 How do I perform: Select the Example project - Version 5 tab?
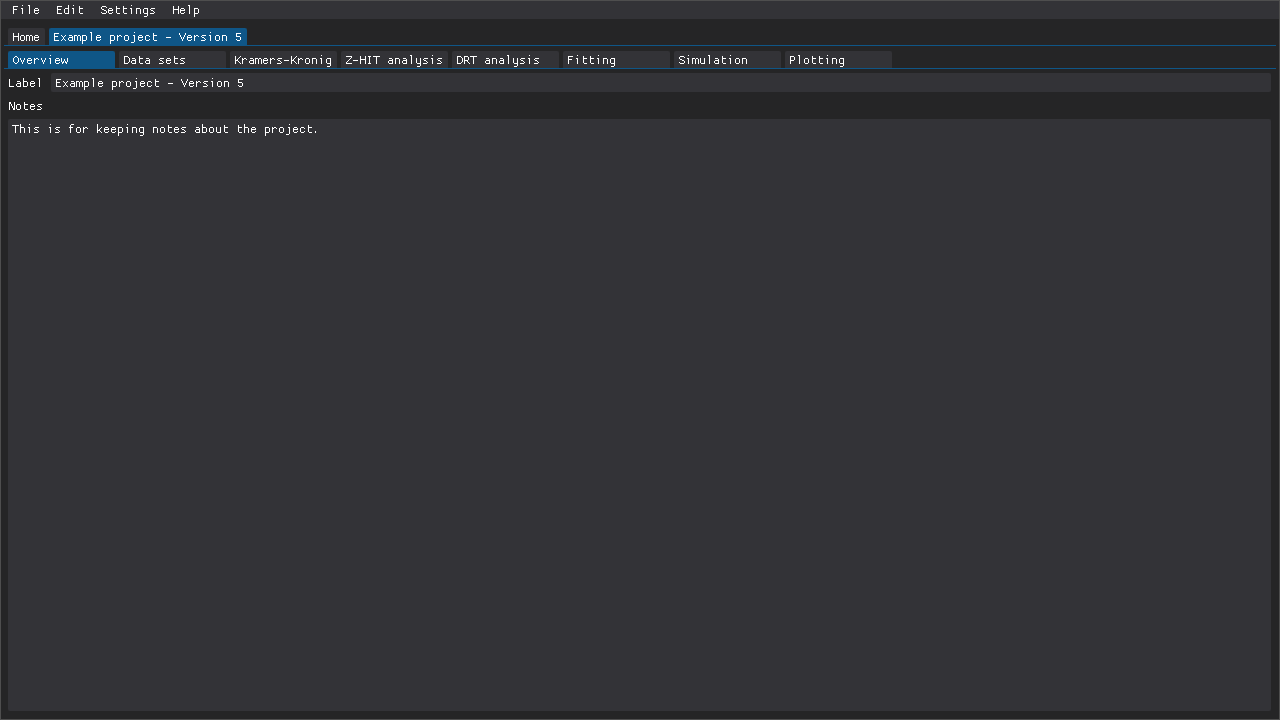coord(148,37)
